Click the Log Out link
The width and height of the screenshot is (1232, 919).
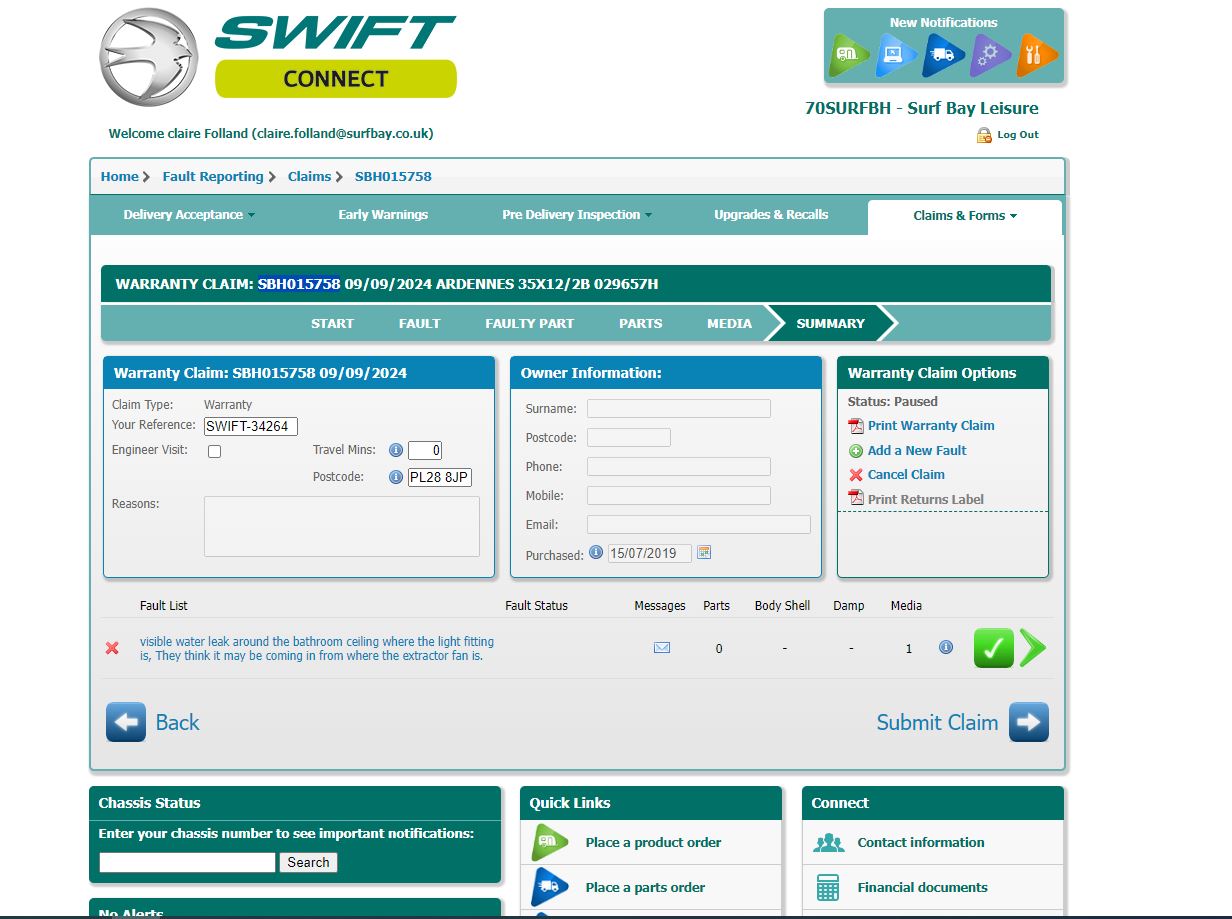(x=1018, y=135)
